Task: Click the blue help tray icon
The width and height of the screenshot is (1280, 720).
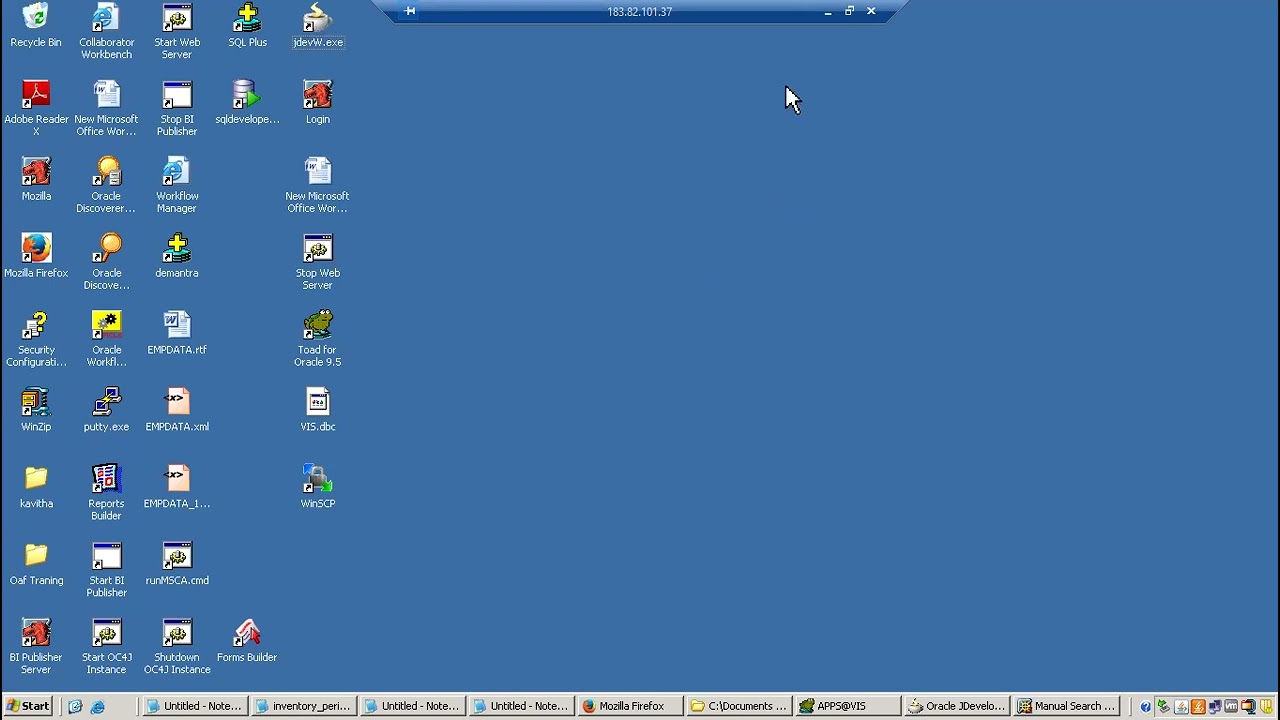Action: pos(1146,707)
